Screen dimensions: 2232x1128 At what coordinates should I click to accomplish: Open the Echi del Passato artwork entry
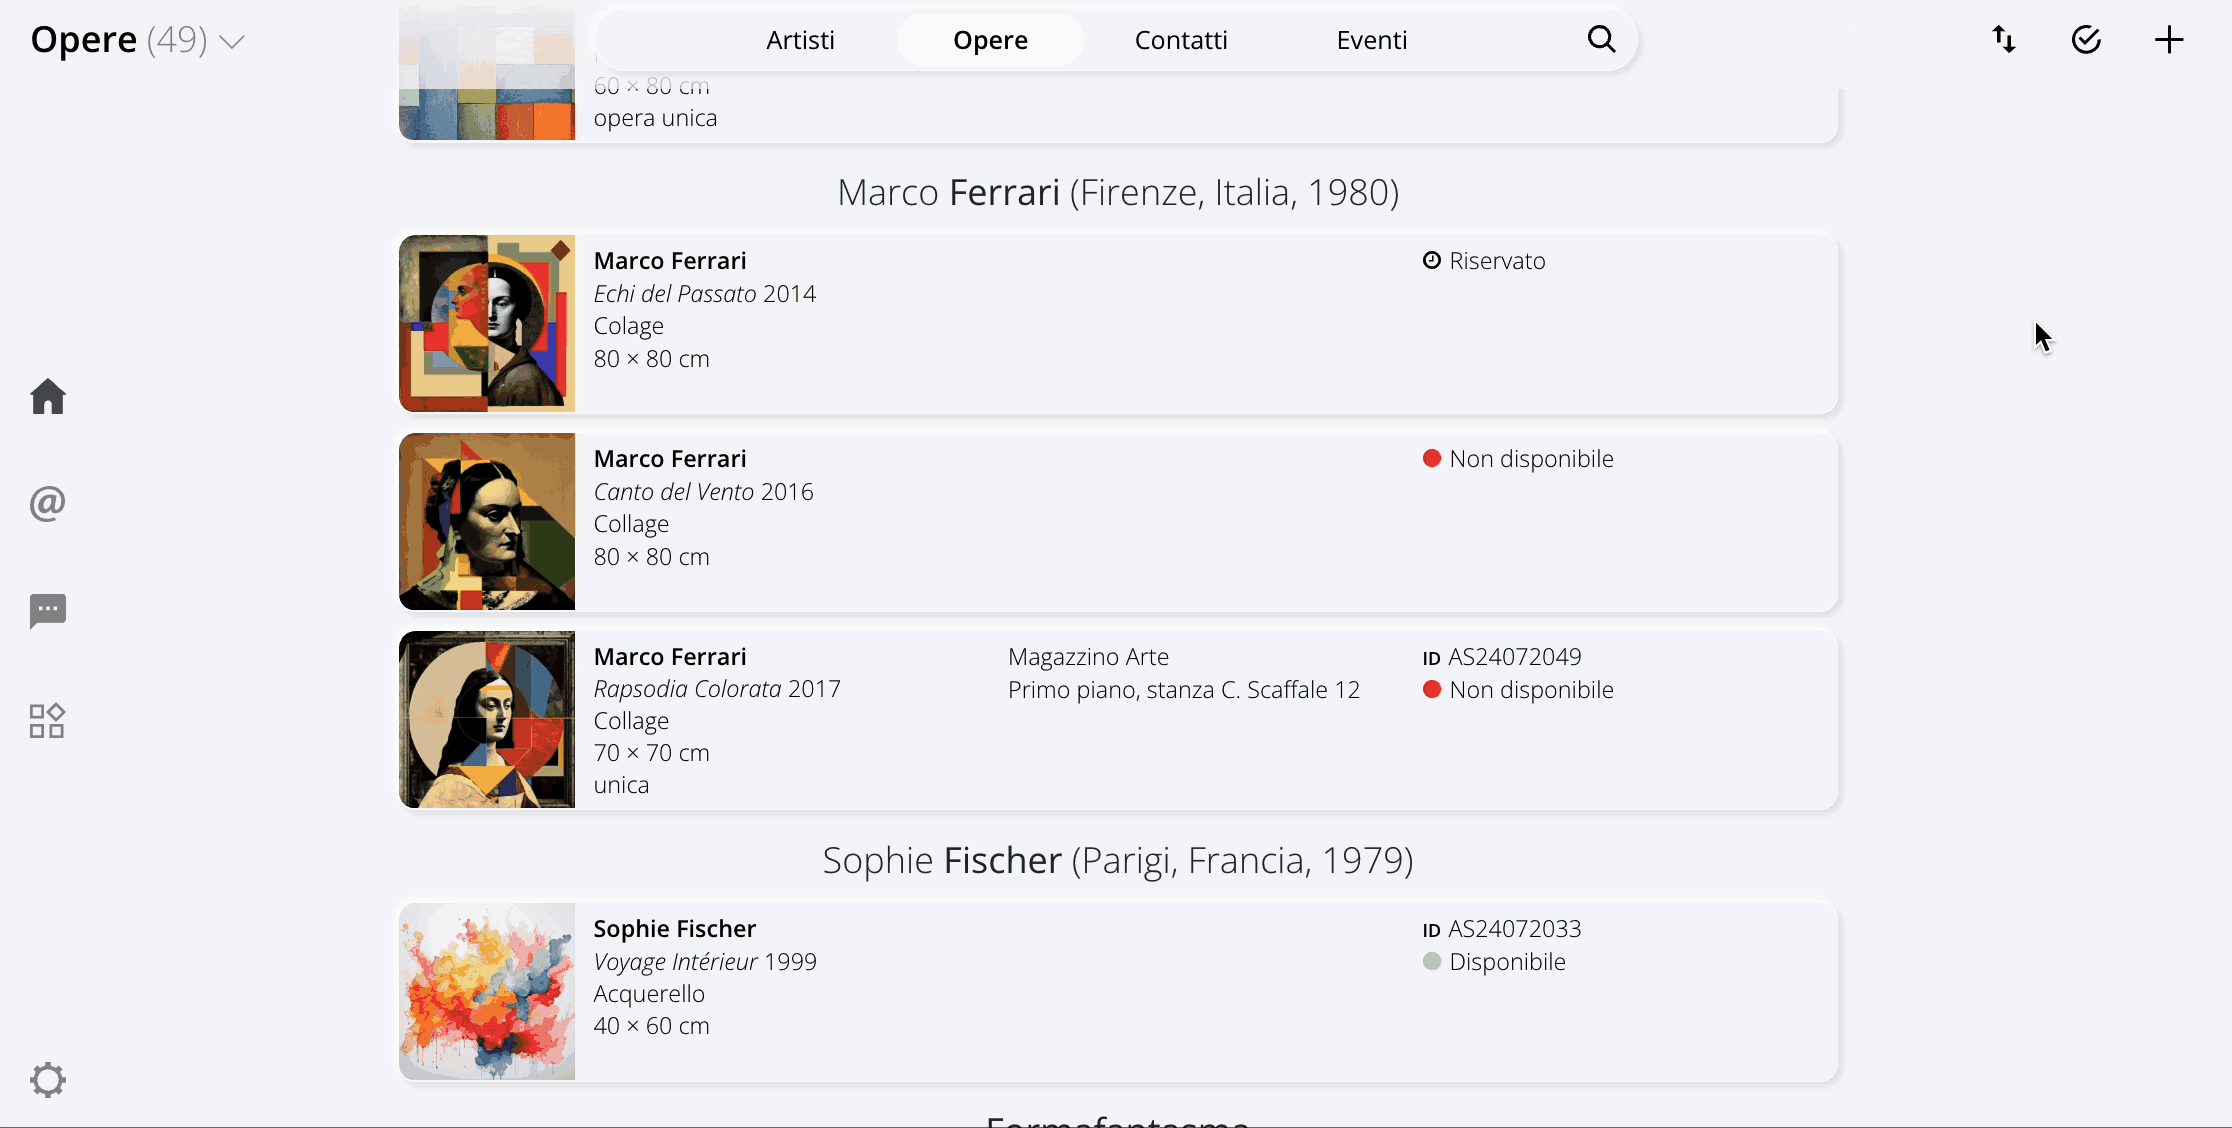(x=1118, y=324)
